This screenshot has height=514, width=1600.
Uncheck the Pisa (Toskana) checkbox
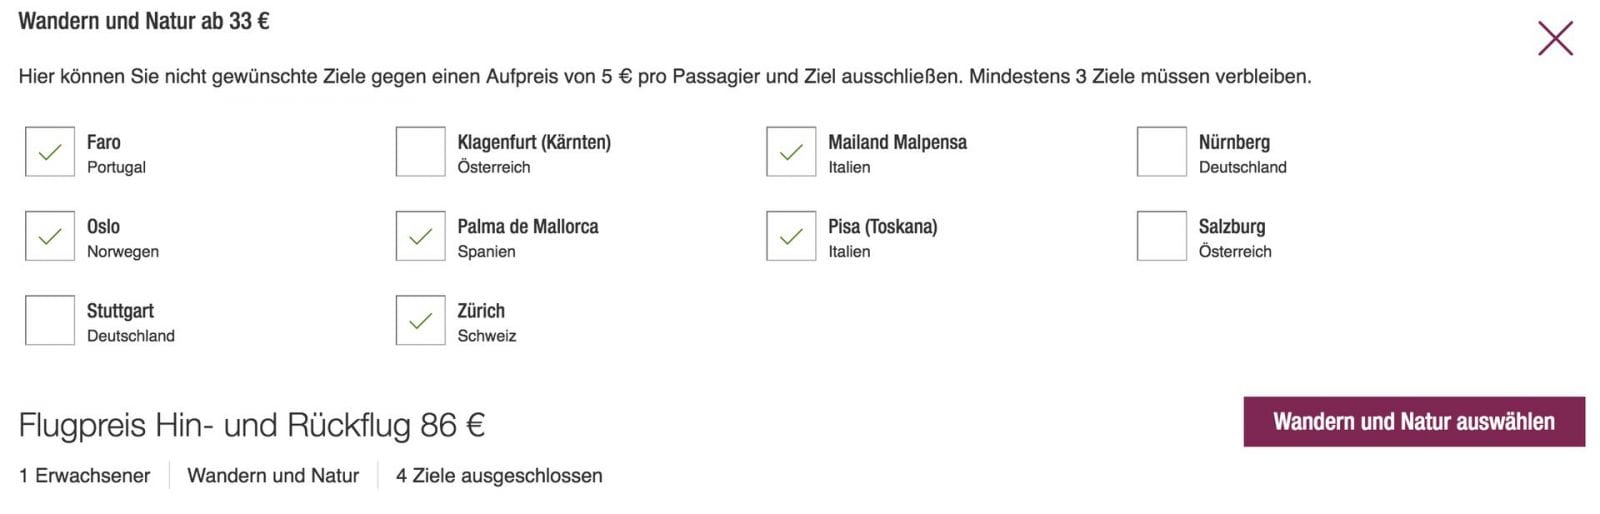tap(791, 236)
